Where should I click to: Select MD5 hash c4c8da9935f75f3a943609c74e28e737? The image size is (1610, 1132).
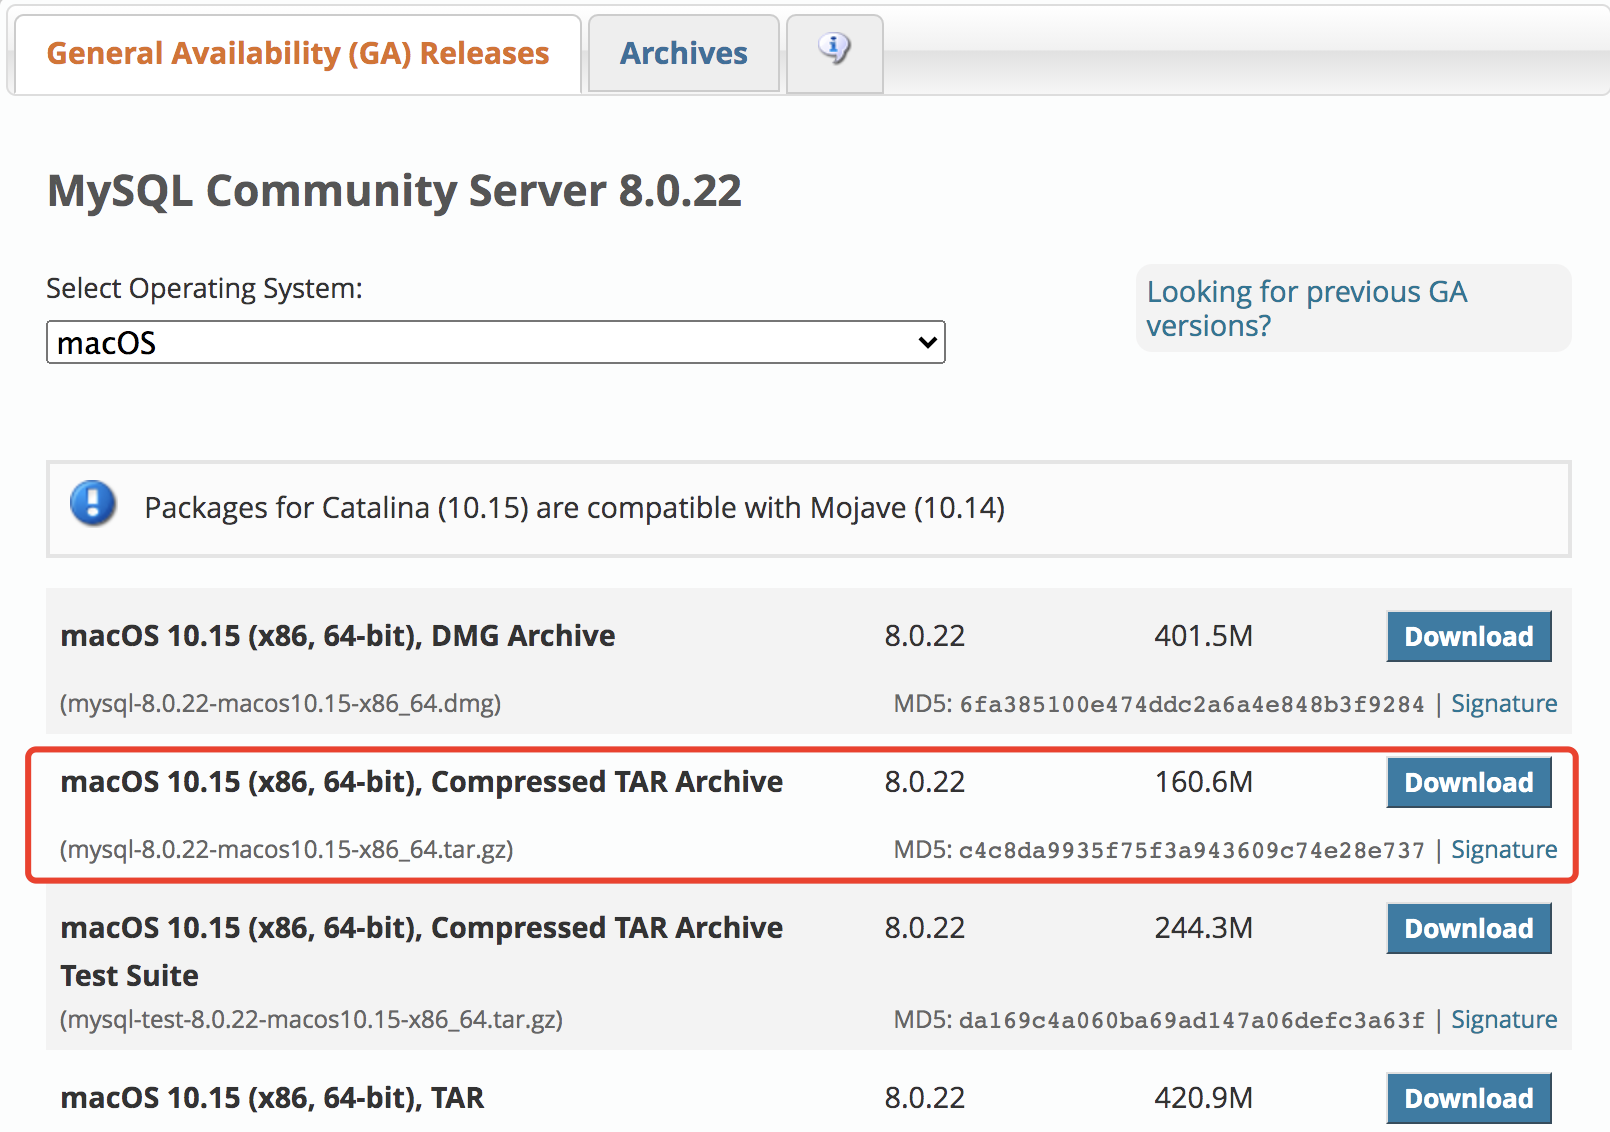(1192, 851)
